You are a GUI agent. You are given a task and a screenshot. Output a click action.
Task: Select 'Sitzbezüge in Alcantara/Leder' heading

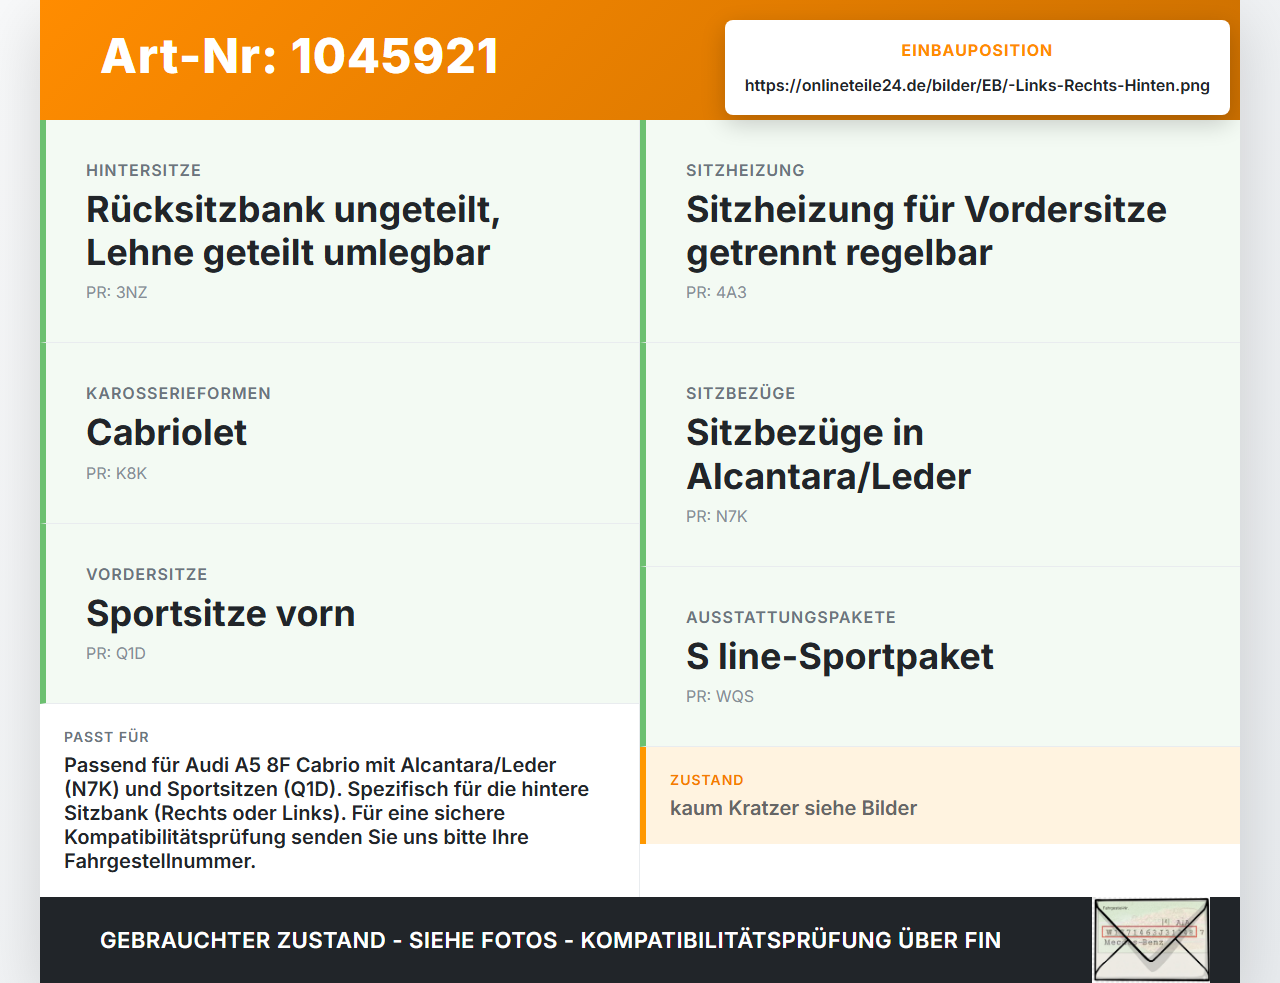coord(828,454)
